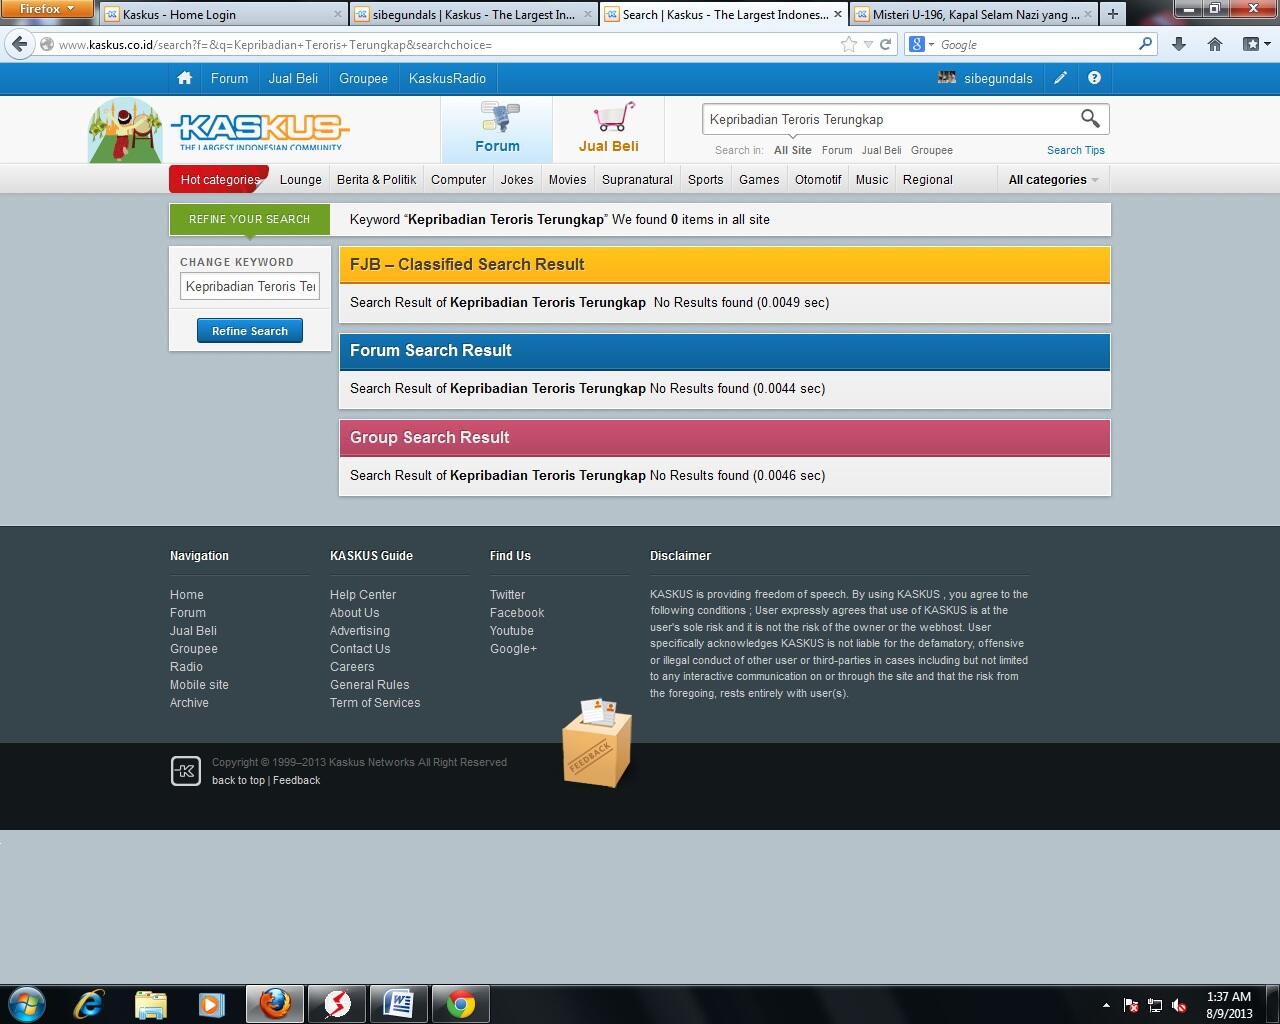
Task: Open the Windows Start menu
Action: [x=27, y=1003]
